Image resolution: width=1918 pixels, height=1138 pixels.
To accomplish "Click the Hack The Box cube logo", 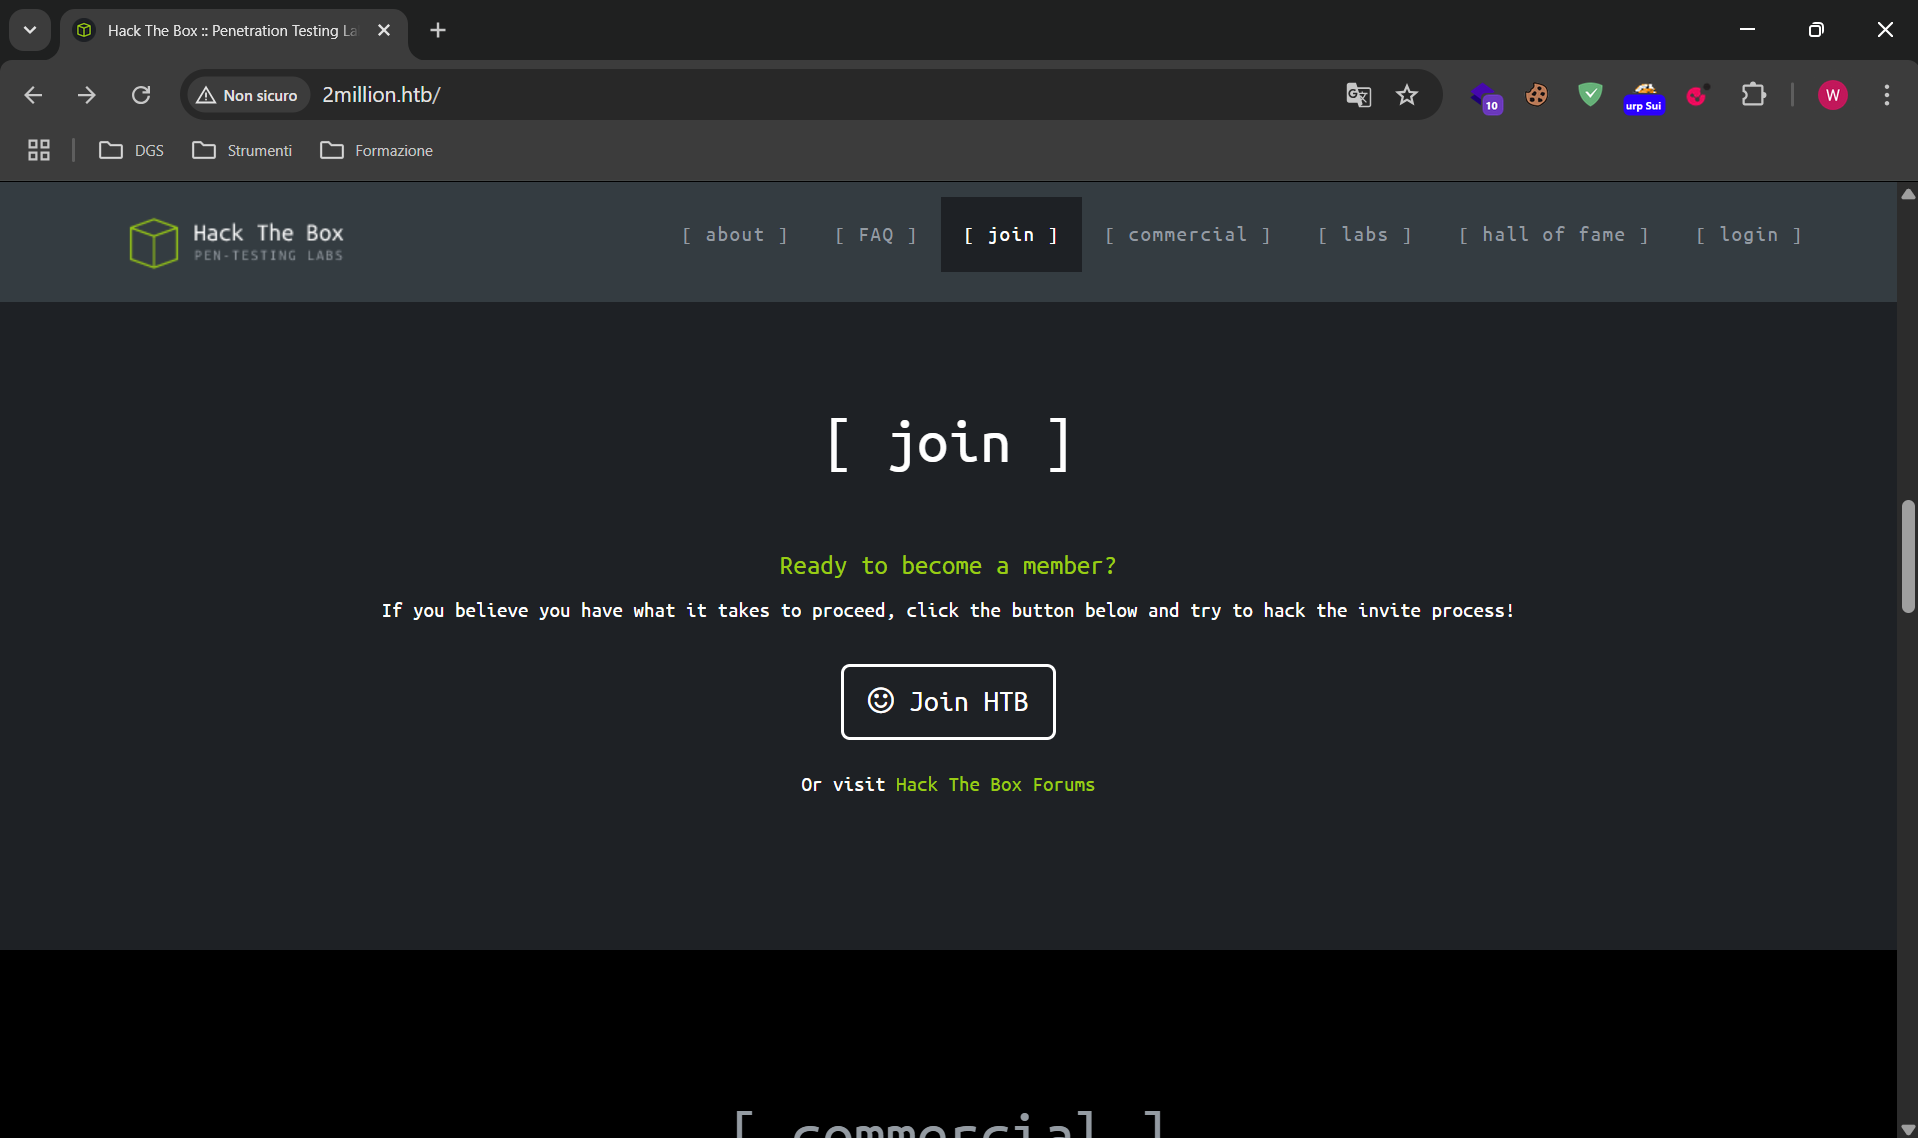I will (x=153, y=243).
